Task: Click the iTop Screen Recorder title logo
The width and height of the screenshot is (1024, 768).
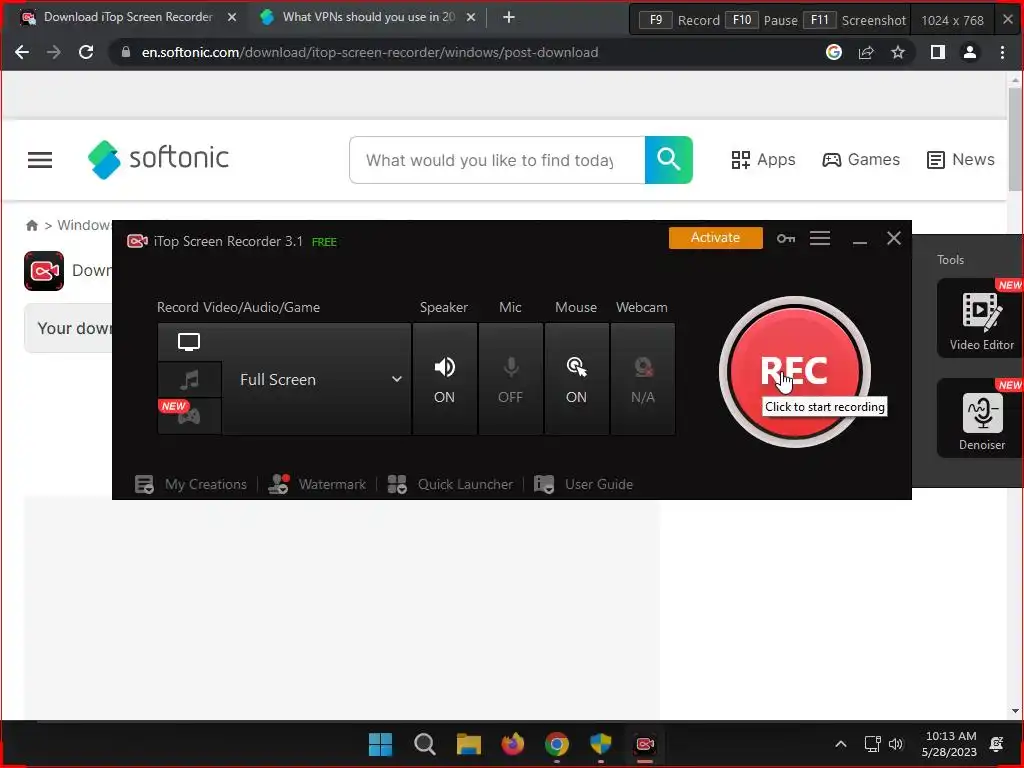Action: tap(137, 241)
